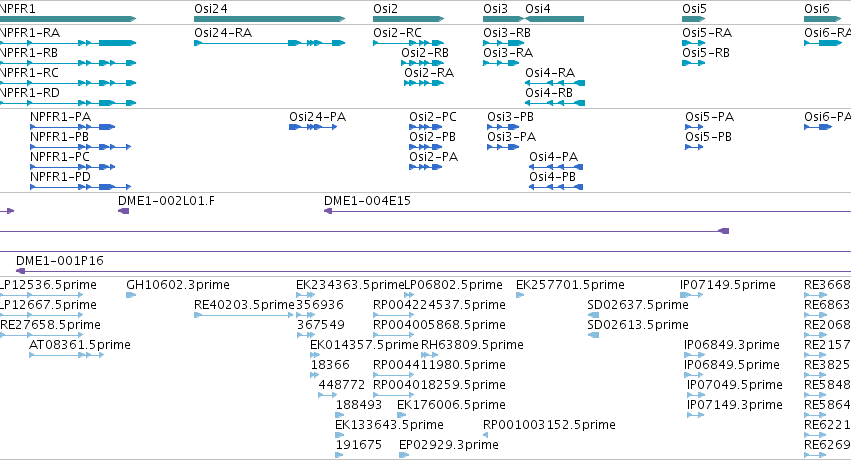
Task: Select the Osi24 gene bar
Action: coord(269,19)
